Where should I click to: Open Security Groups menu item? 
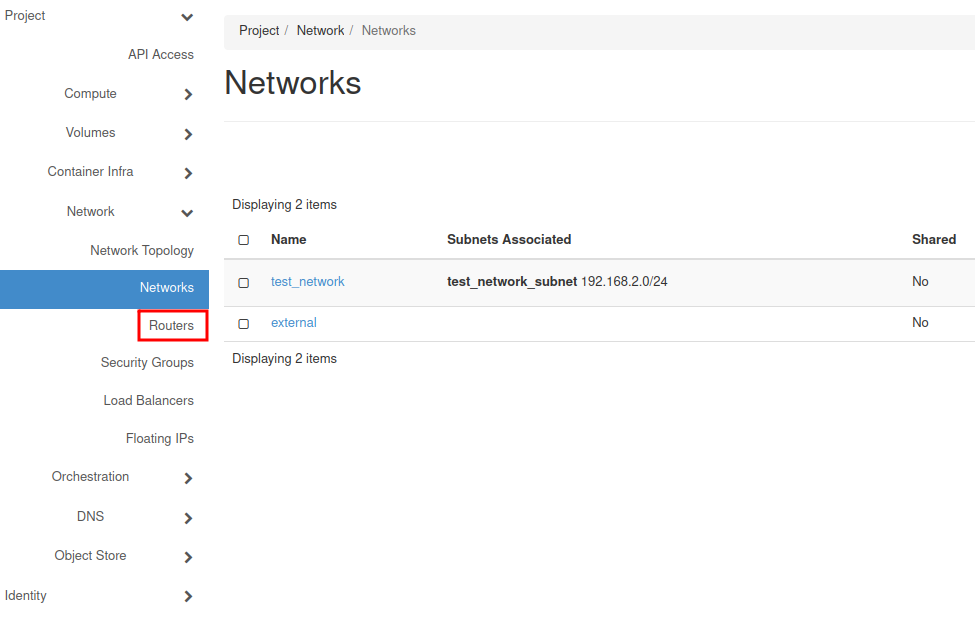[147, 363]
